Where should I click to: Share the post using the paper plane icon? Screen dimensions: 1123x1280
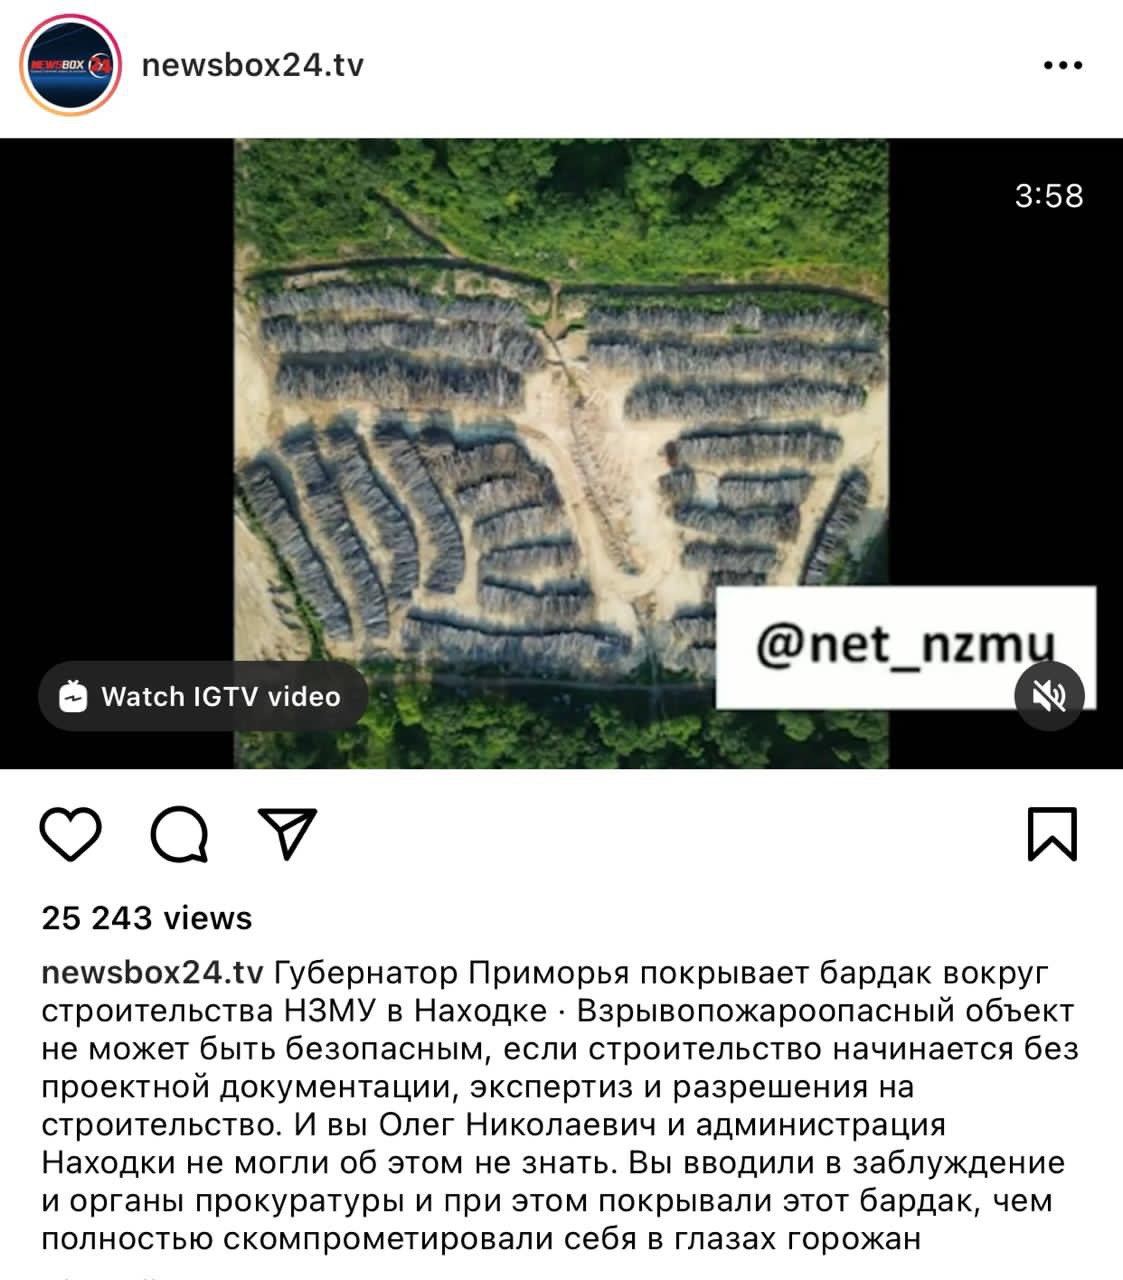click(x=287, y=833)
